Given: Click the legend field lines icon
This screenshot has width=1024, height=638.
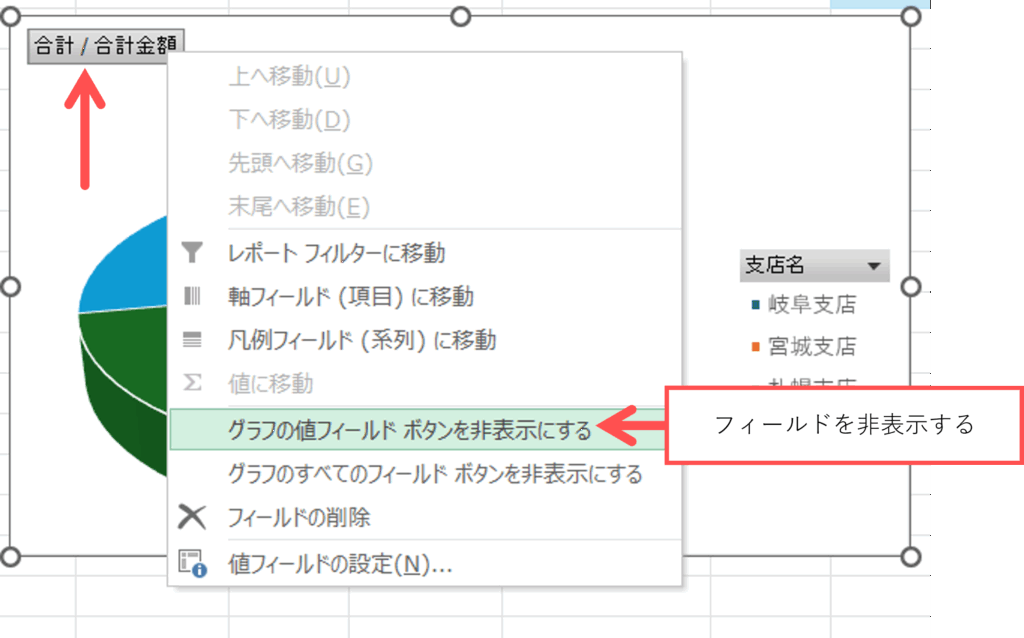Looking at the screenshot, I should click(192, 340).
